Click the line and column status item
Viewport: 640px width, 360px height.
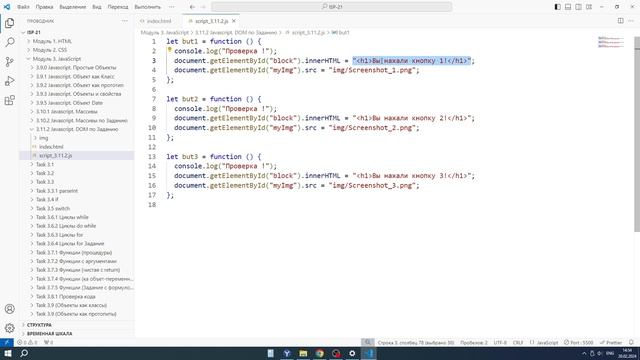click(x=416, y=342)
